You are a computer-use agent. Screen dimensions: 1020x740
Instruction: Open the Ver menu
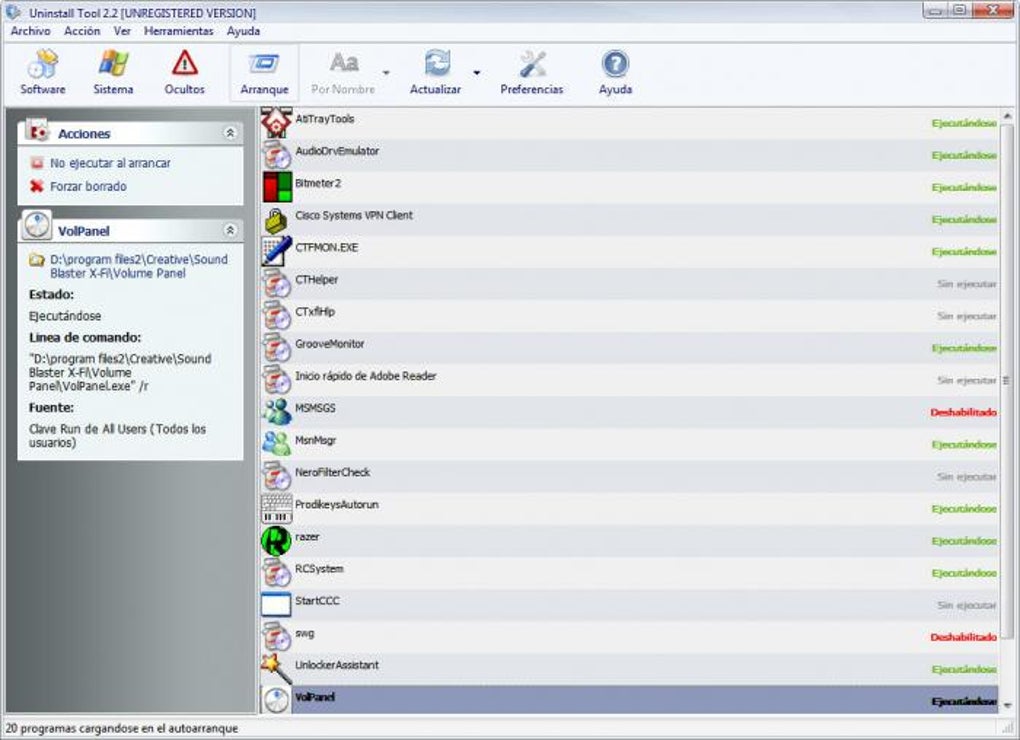point(122,31)
